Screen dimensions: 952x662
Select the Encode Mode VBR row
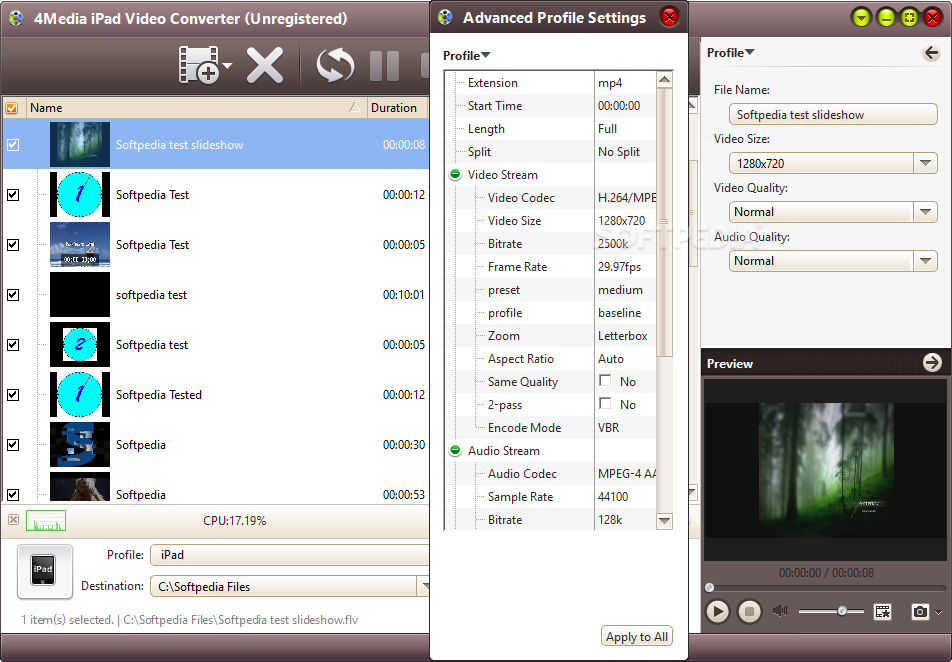(x=550, y=428)
